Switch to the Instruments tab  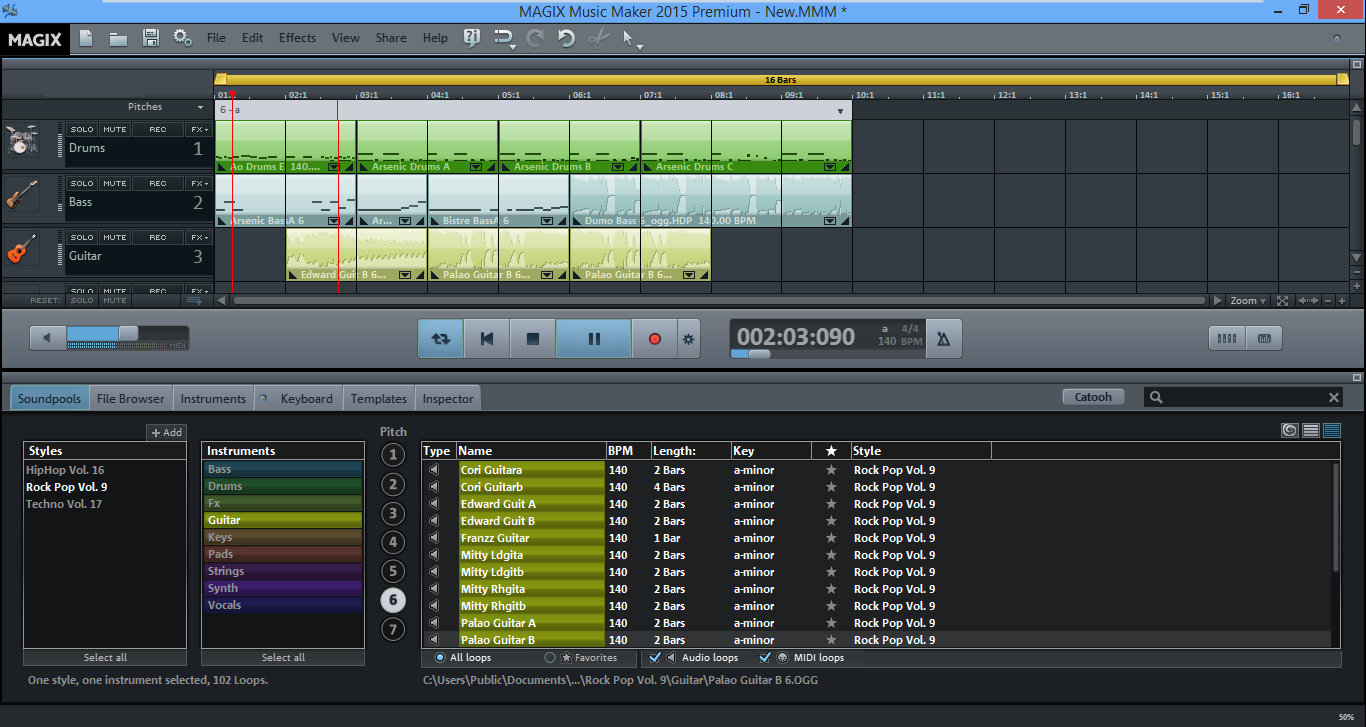pos(213,398)
